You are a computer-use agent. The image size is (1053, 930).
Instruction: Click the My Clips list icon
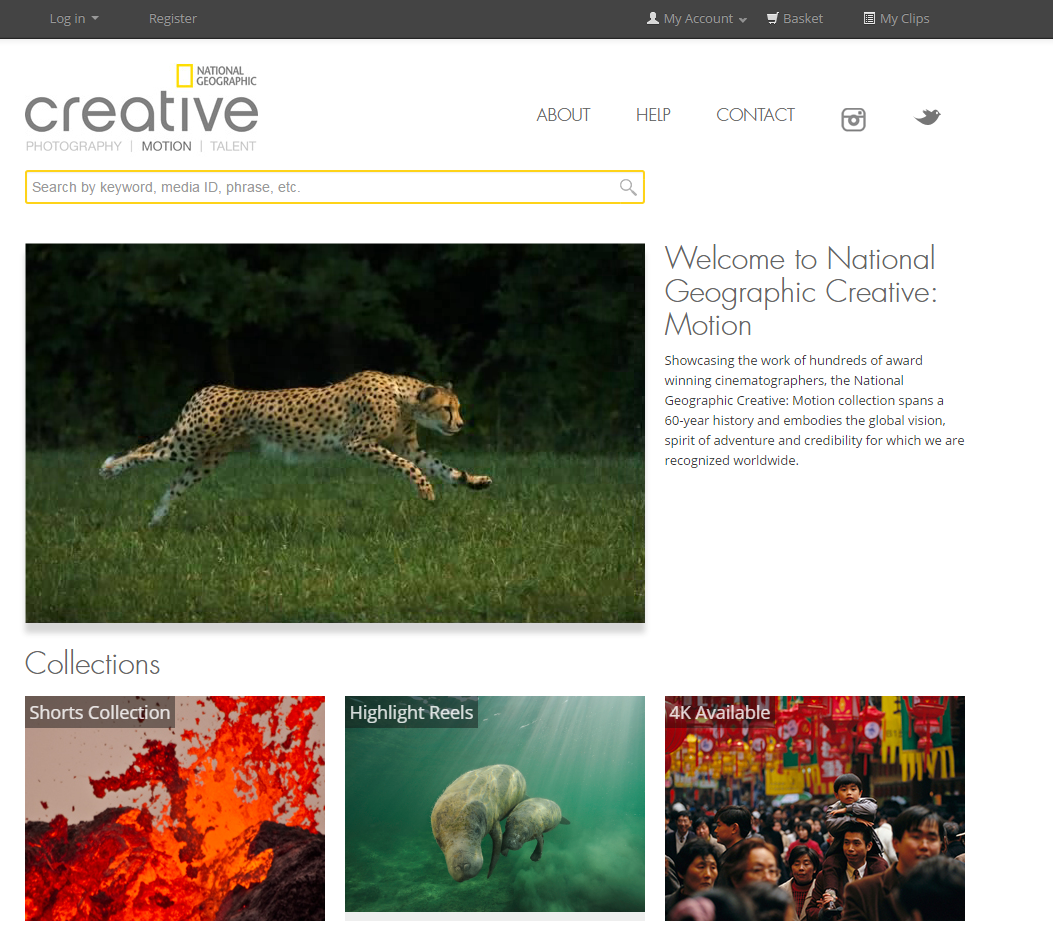(869, 18)
